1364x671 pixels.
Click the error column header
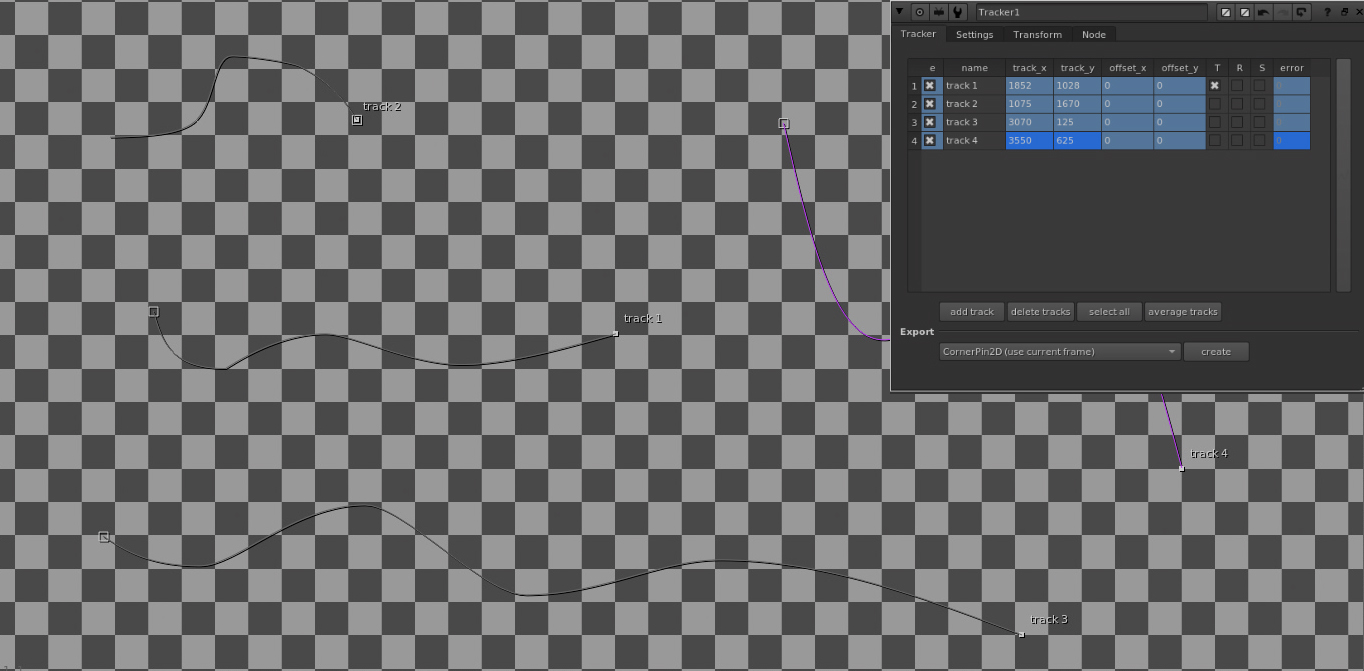point(1291,68)
